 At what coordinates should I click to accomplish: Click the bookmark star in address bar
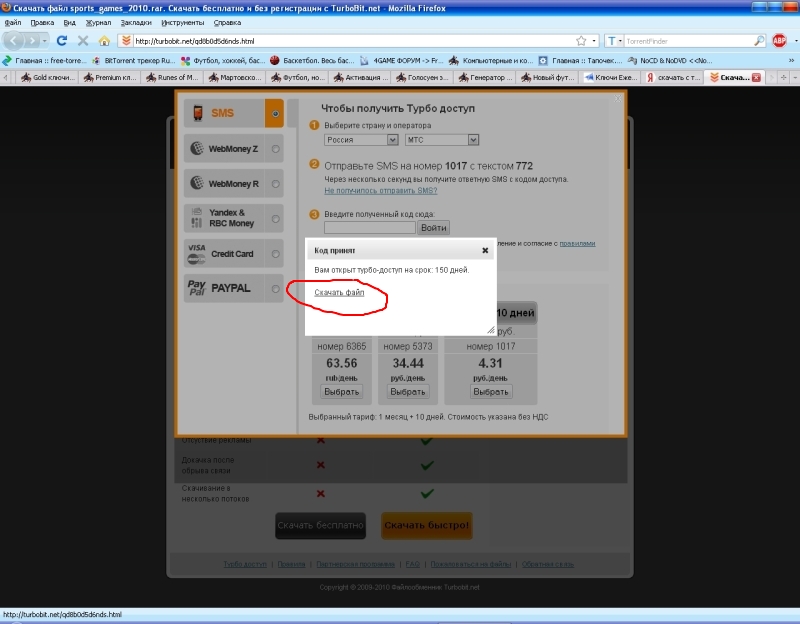pyautogui.click(x=581, y=41)
